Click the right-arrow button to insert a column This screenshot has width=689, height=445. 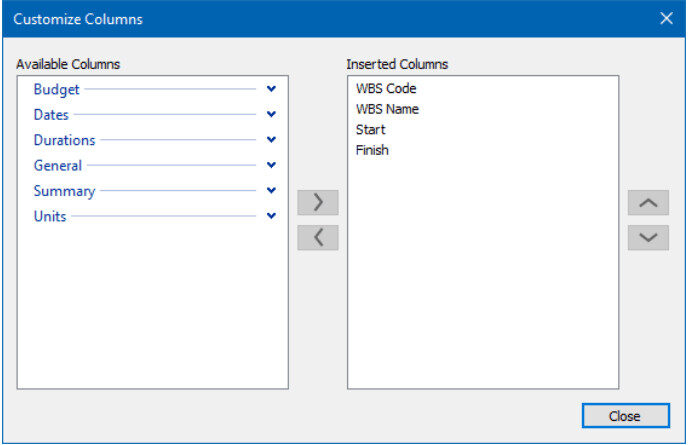pos(318,203)
